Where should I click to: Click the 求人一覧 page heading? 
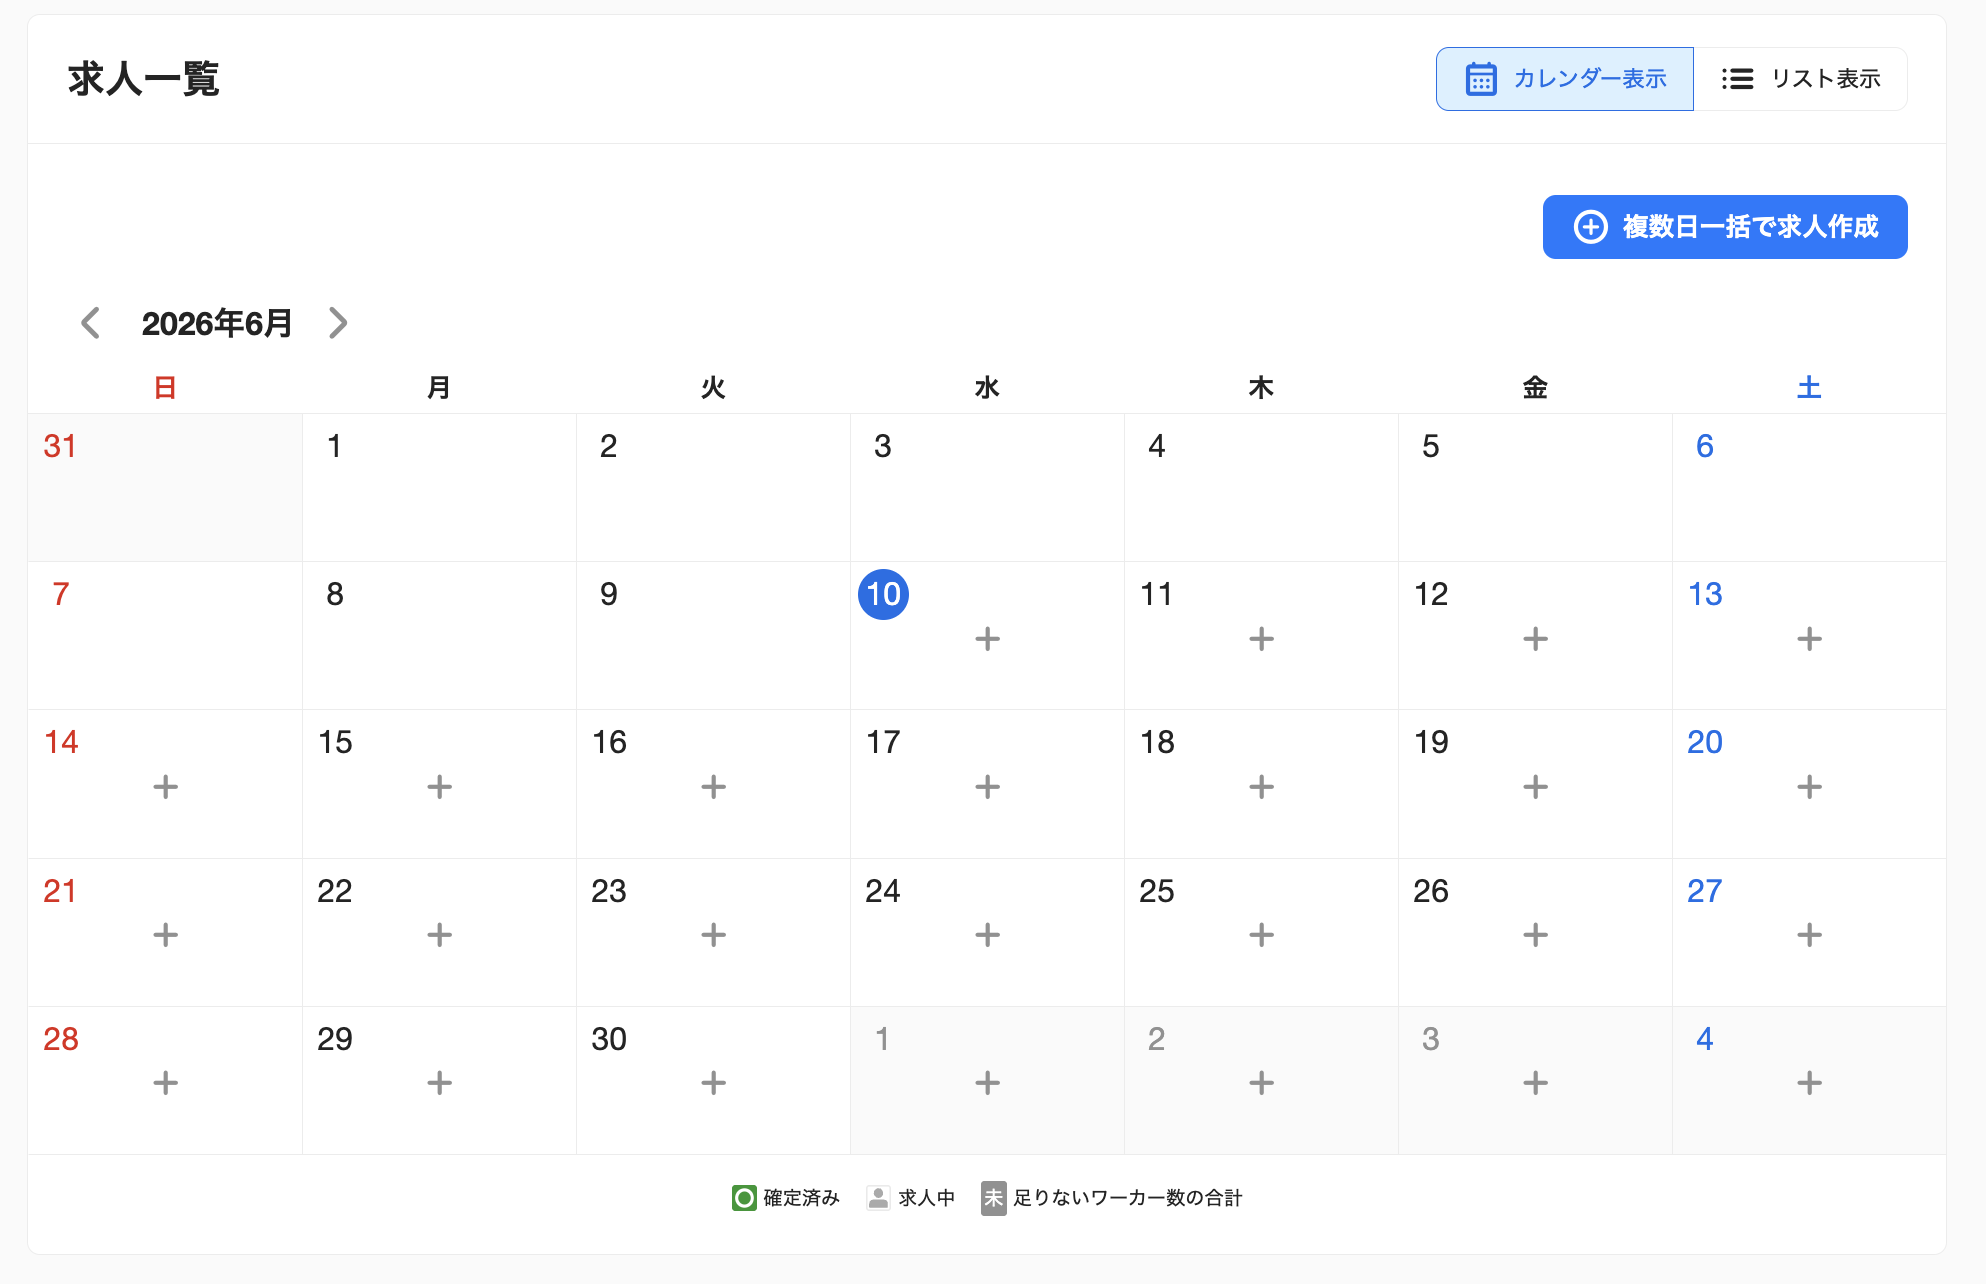(144, 79)
